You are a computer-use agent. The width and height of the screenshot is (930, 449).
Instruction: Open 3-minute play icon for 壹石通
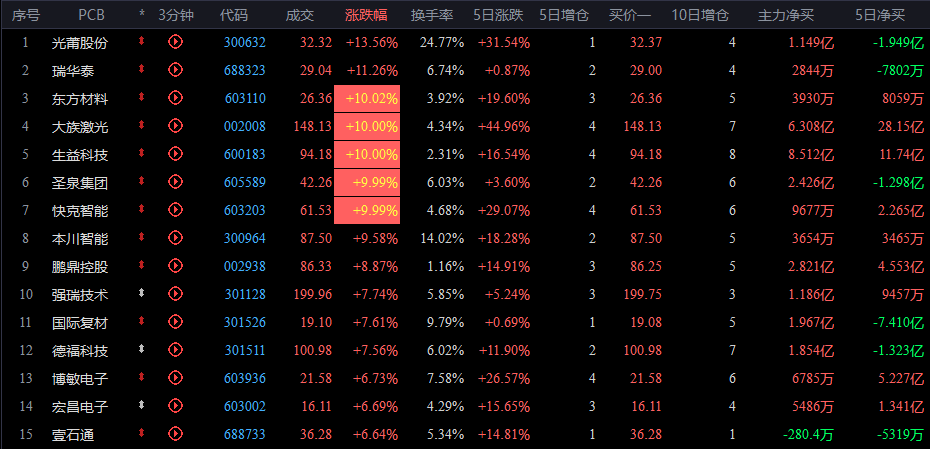[x=175, y=435]
